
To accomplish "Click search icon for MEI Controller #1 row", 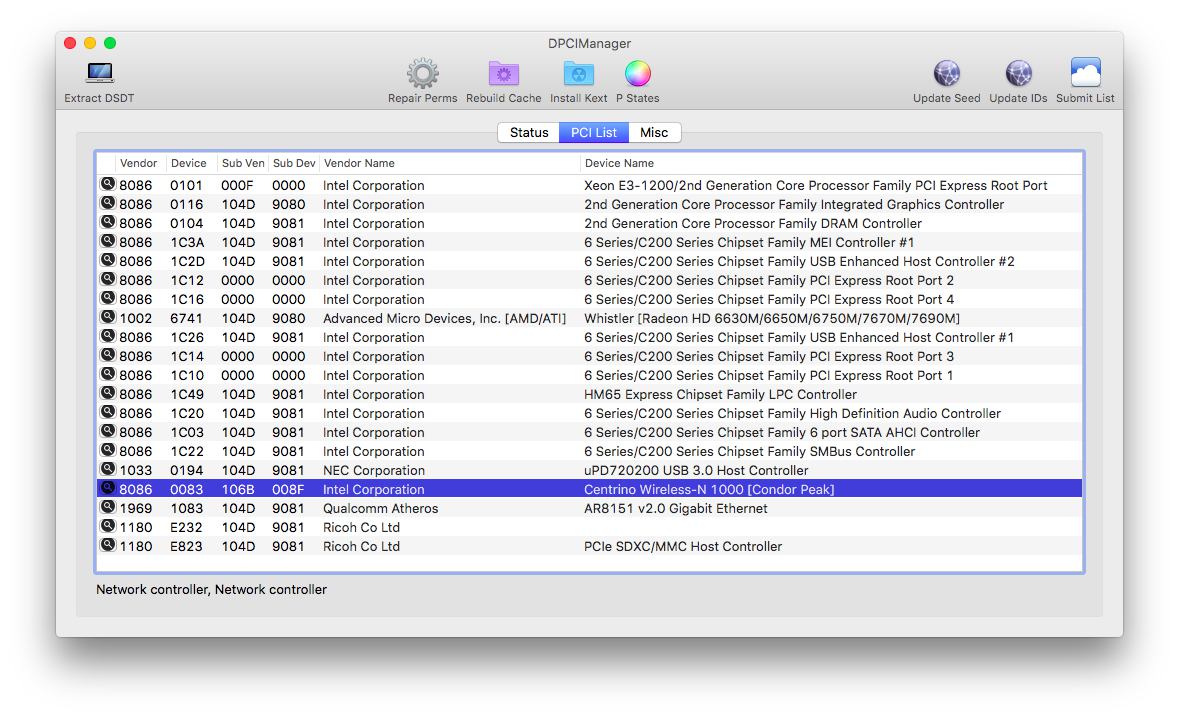I will click(x=108, y=241).
